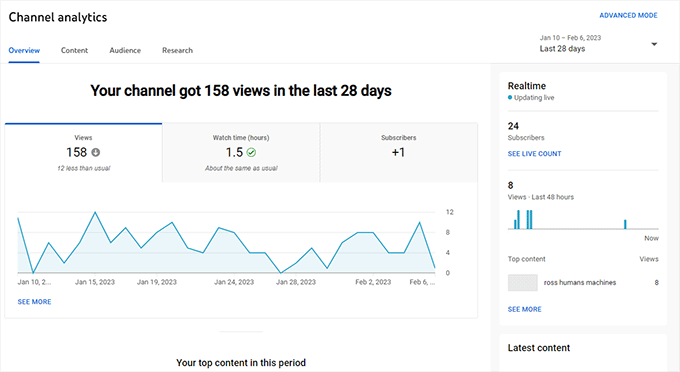This screenshot has width=680, height=372.
Task: Open the 'ross humans machines' video thumbnail
Action: tap(523, 282)
